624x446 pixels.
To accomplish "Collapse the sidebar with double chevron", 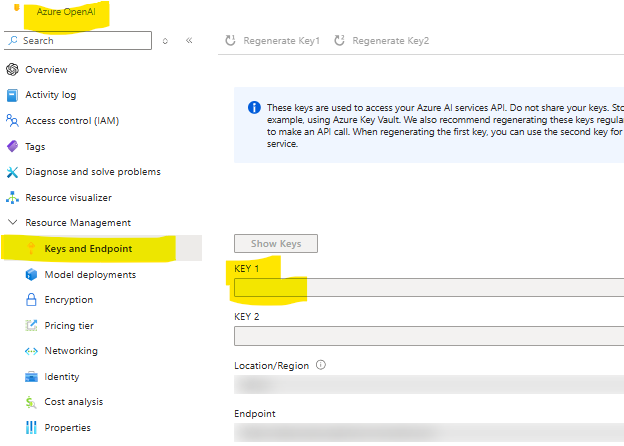I will [x=189, y=40].
